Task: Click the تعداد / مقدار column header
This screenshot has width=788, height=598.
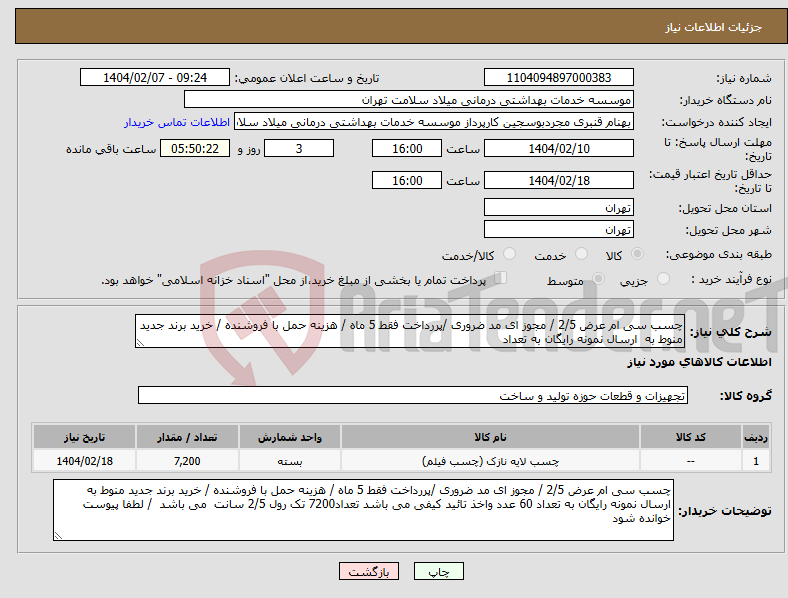Action: pyautogui.click(x=187, y=437)
